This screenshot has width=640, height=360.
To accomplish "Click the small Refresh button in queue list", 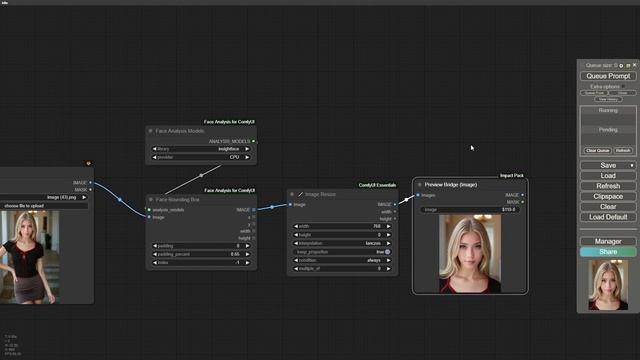I will point(623,151).
